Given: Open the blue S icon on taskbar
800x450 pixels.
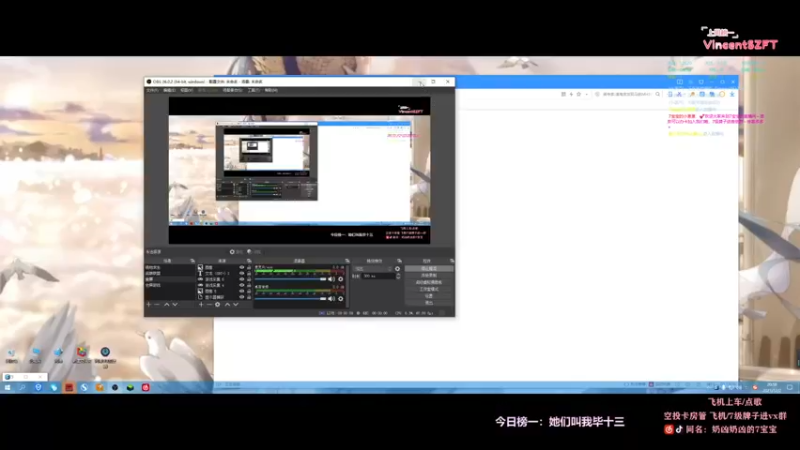Looking at the screenshot, I should (x=84, y=388).
